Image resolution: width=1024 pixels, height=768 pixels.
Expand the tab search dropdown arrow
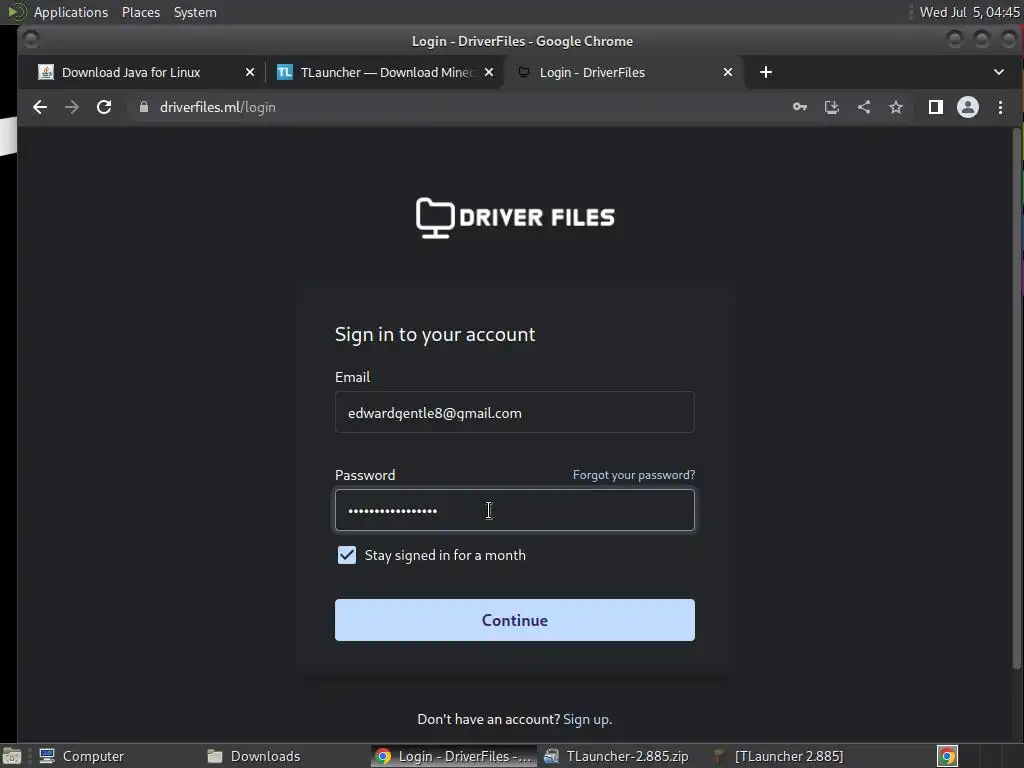click(999, 72)
